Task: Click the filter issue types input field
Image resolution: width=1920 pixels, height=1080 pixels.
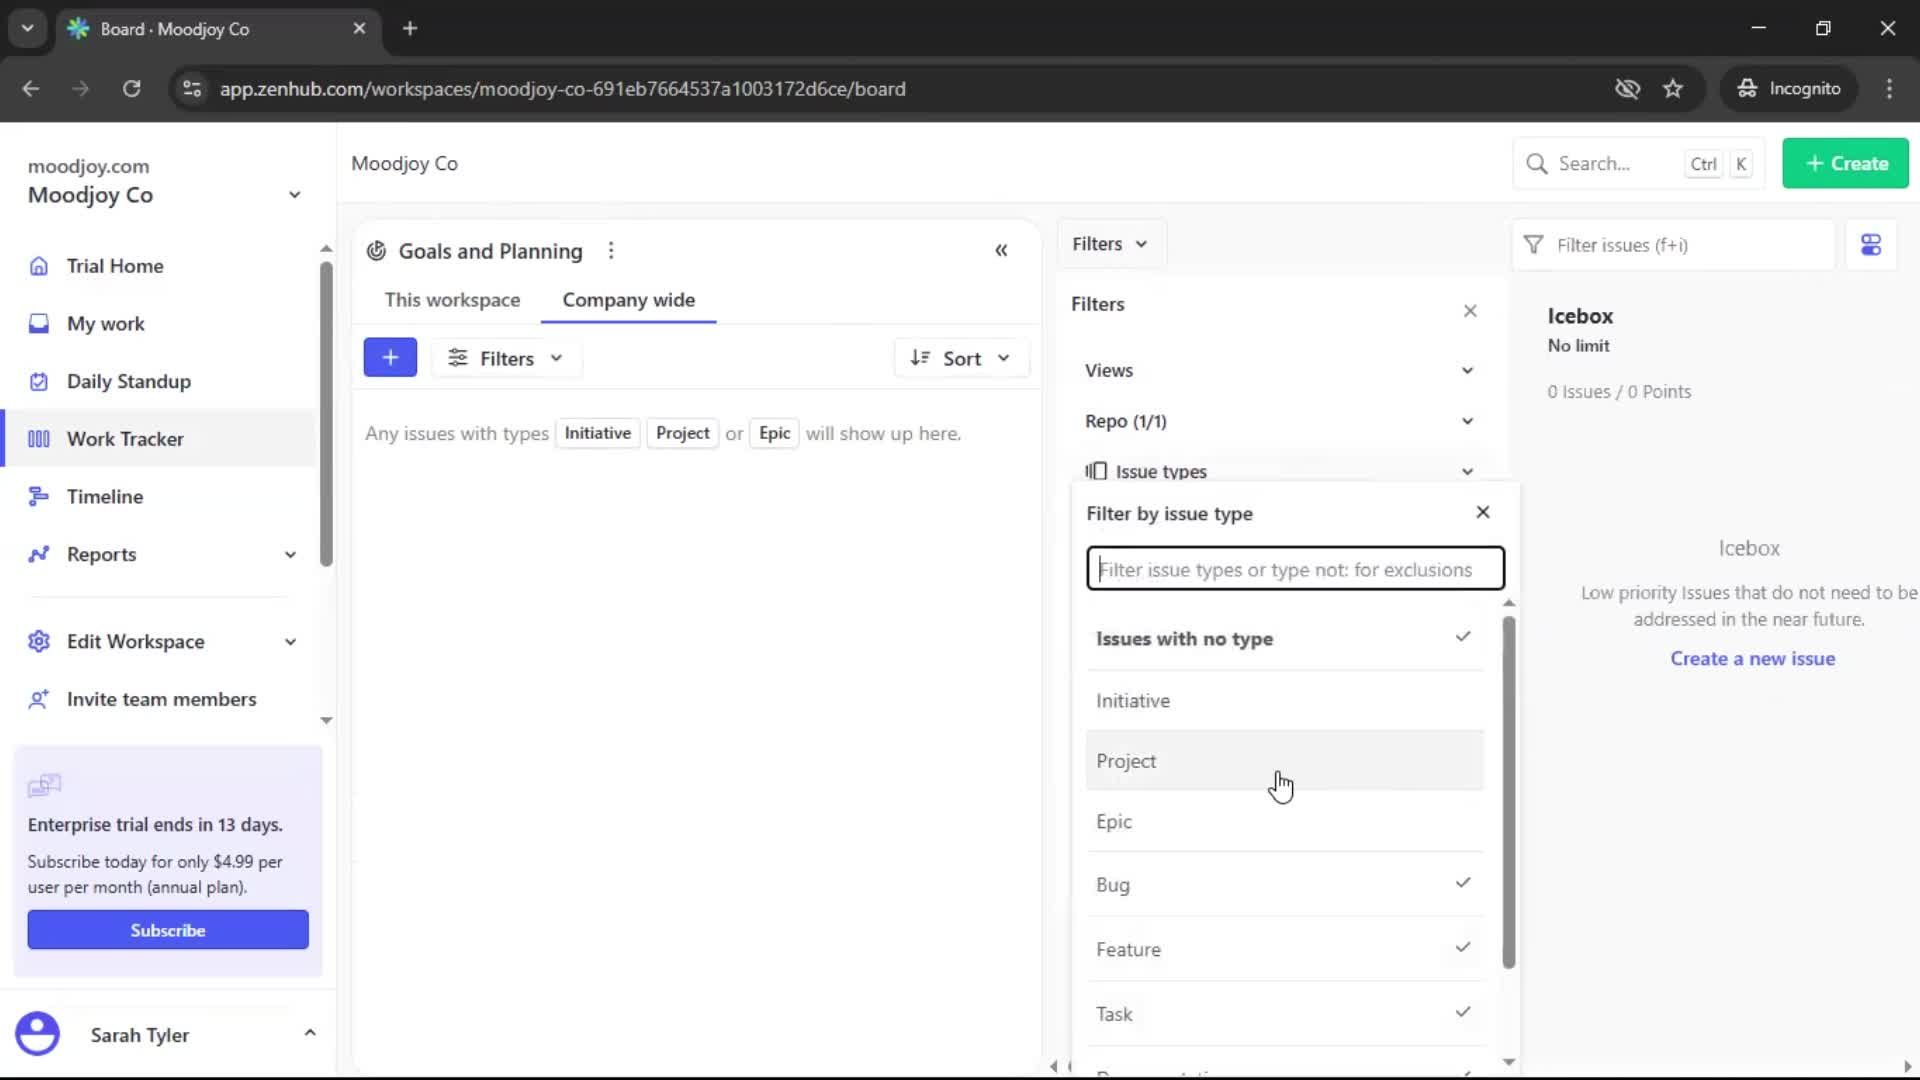Action: click(x=1294, y=568)
